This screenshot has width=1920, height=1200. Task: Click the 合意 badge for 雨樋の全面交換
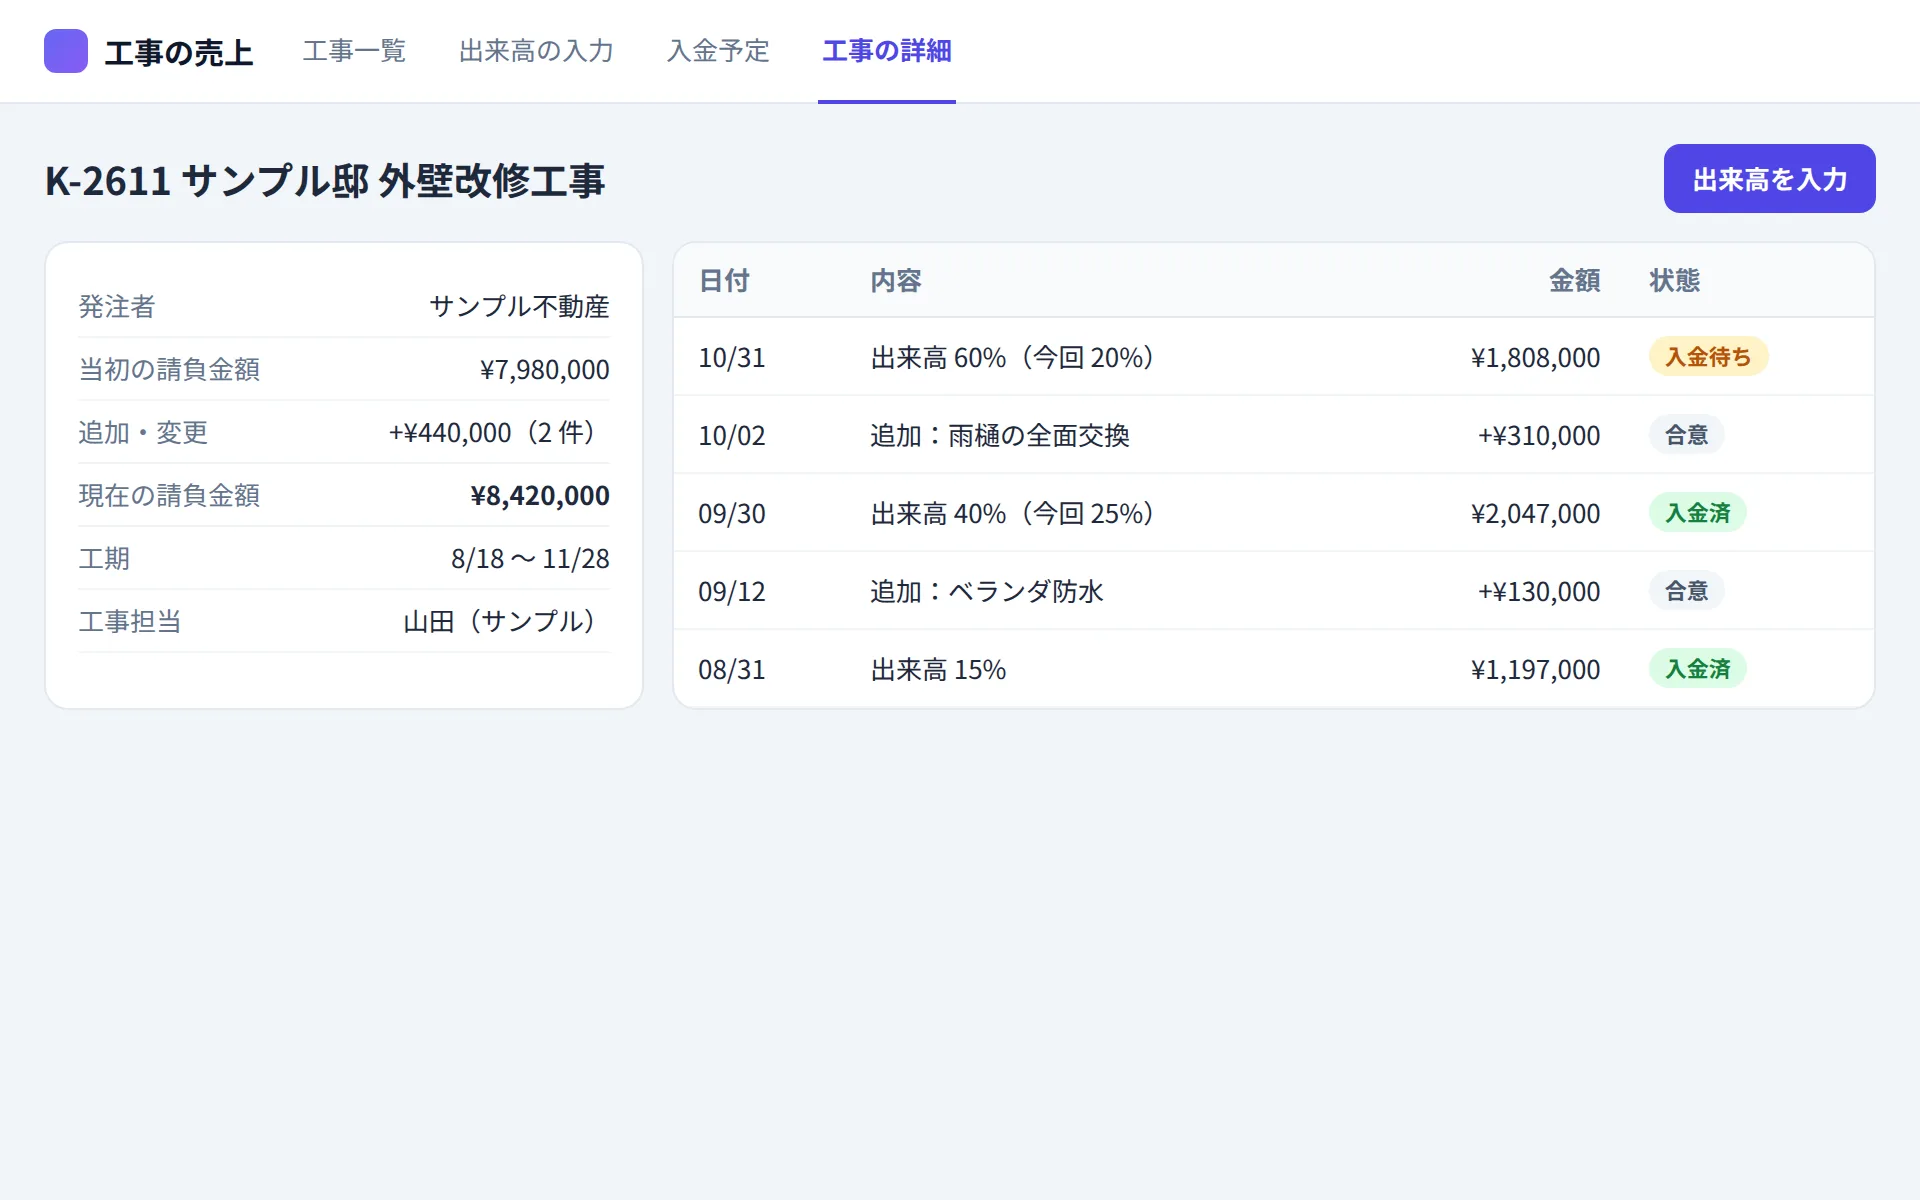point(1686,435)
